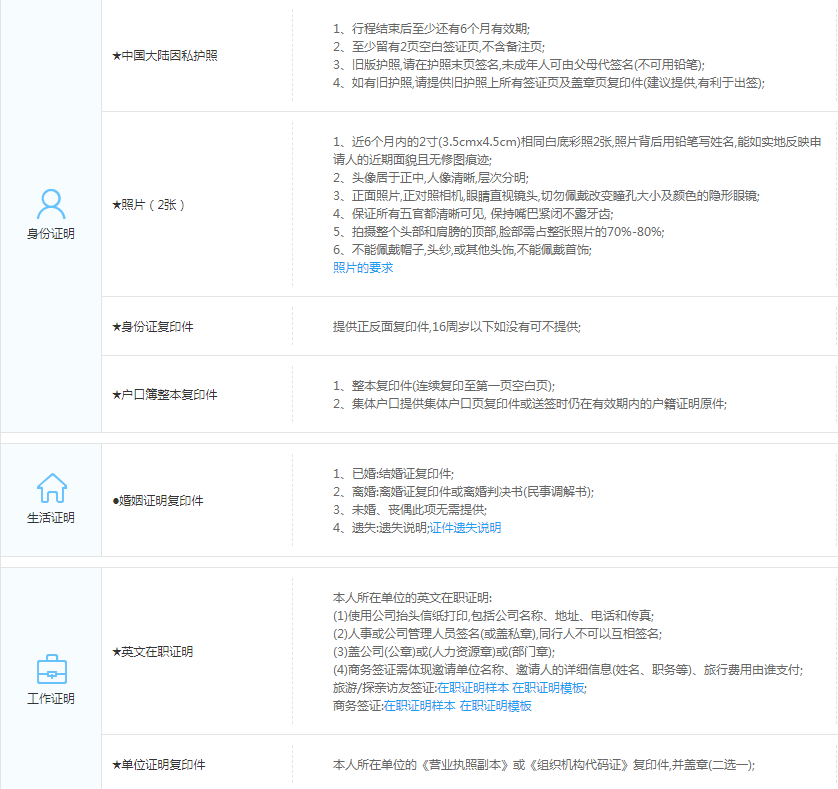Click the 提供正反面复印件 description text
The width and height of the screenshot is (838, 789).
tap(456, 327)
